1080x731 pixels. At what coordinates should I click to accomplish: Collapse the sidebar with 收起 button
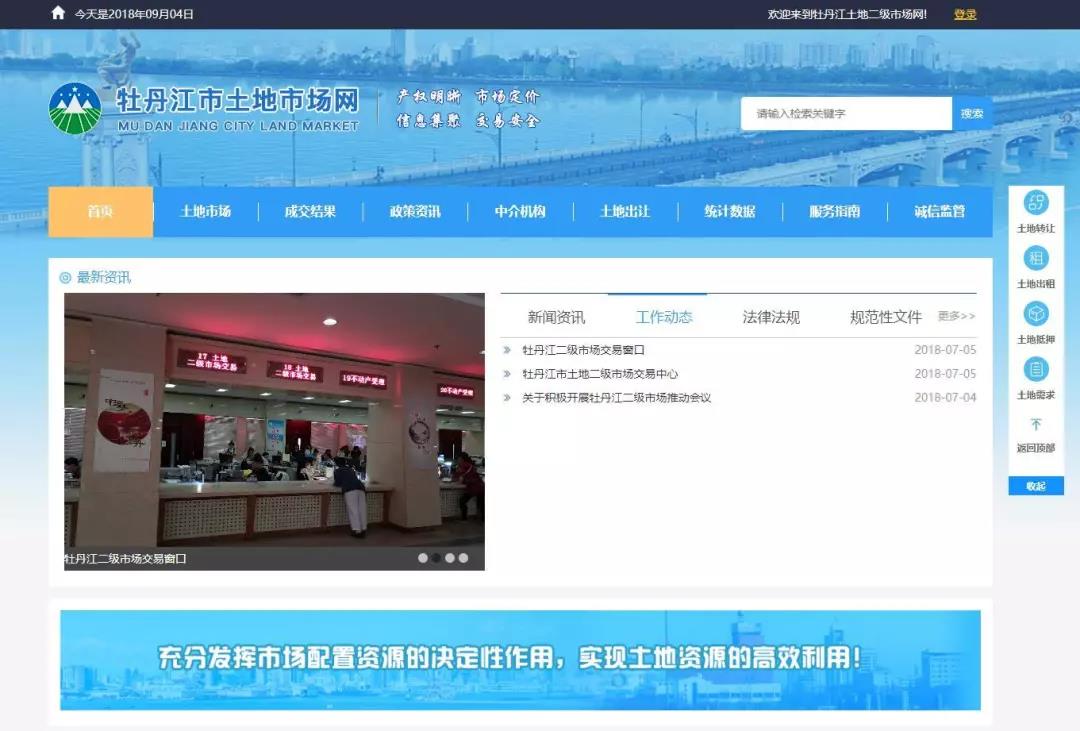tap(1036, 486)
